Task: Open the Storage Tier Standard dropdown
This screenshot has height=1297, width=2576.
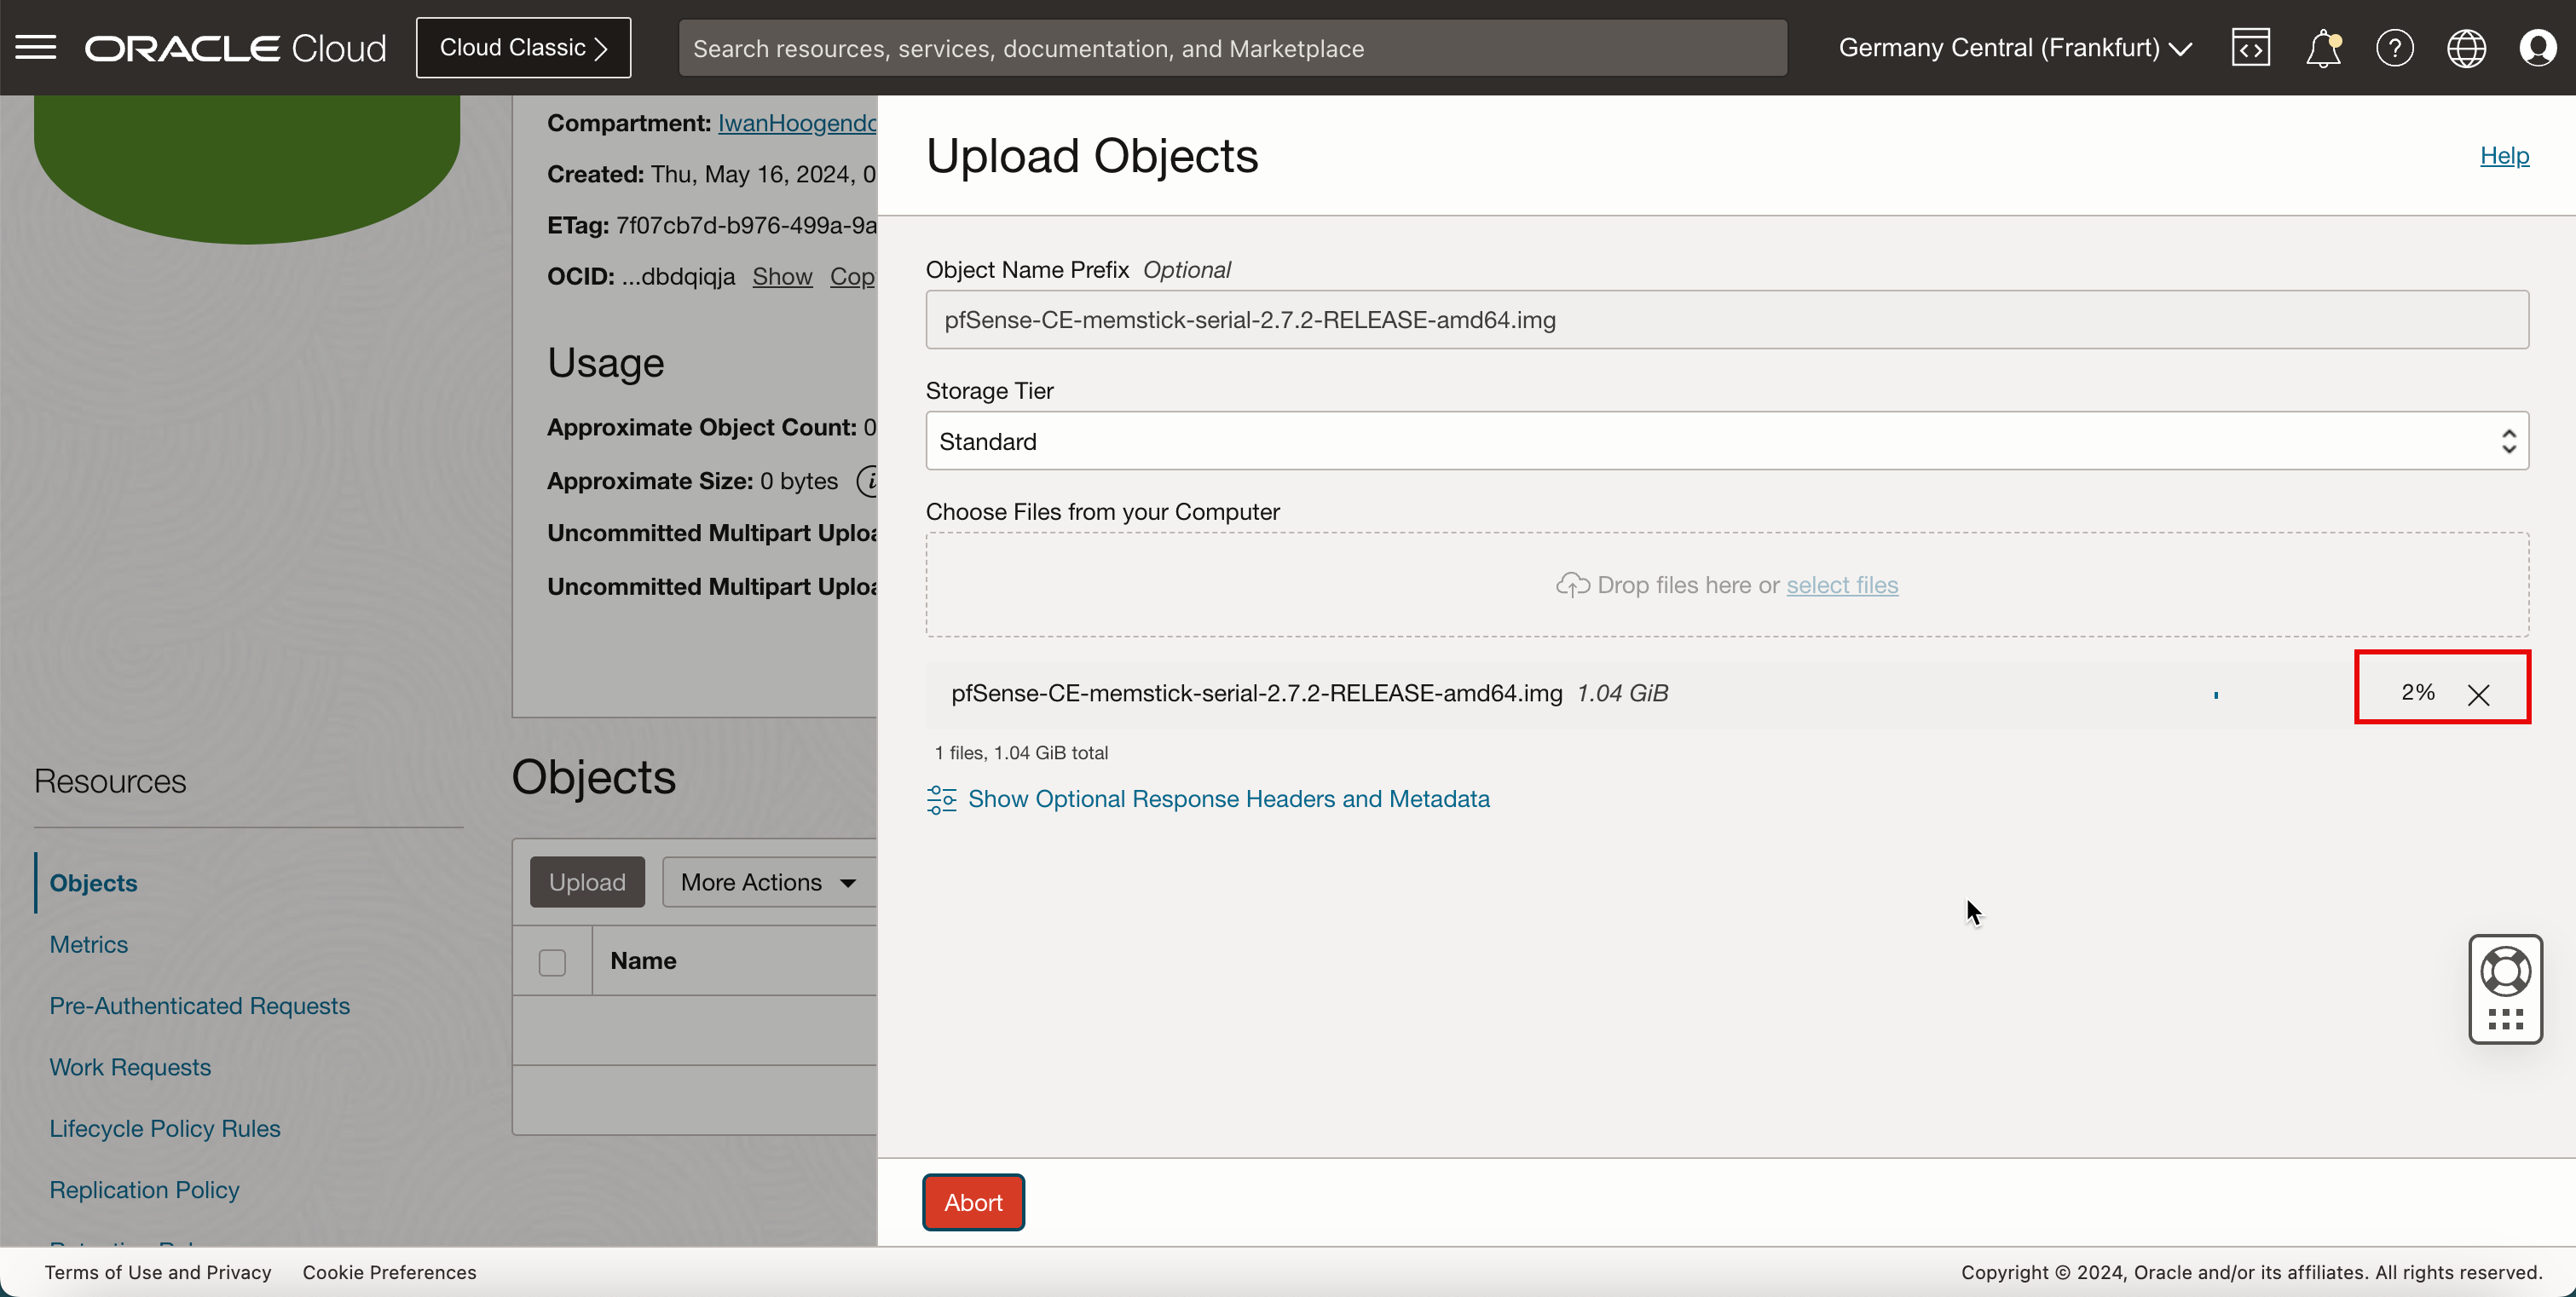Action: (x=1727, y=441)
